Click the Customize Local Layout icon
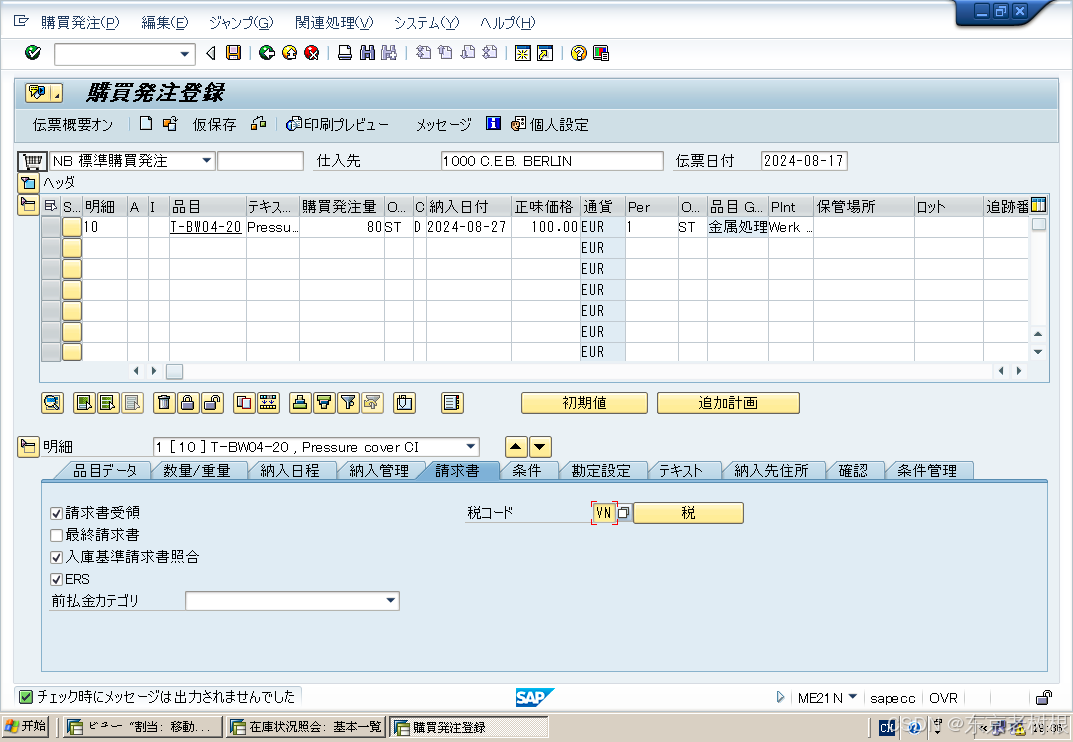 click(x=601, y=53)
